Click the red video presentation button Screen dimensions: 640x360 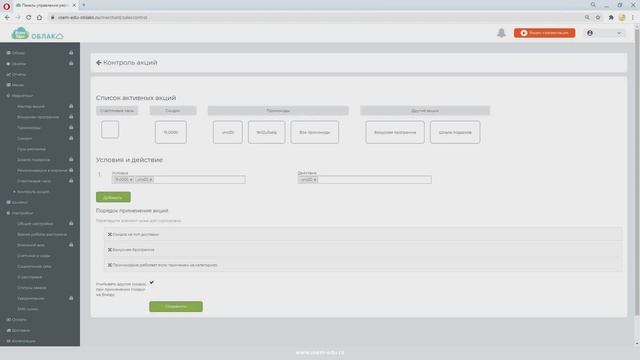click(x=544, y=33)
